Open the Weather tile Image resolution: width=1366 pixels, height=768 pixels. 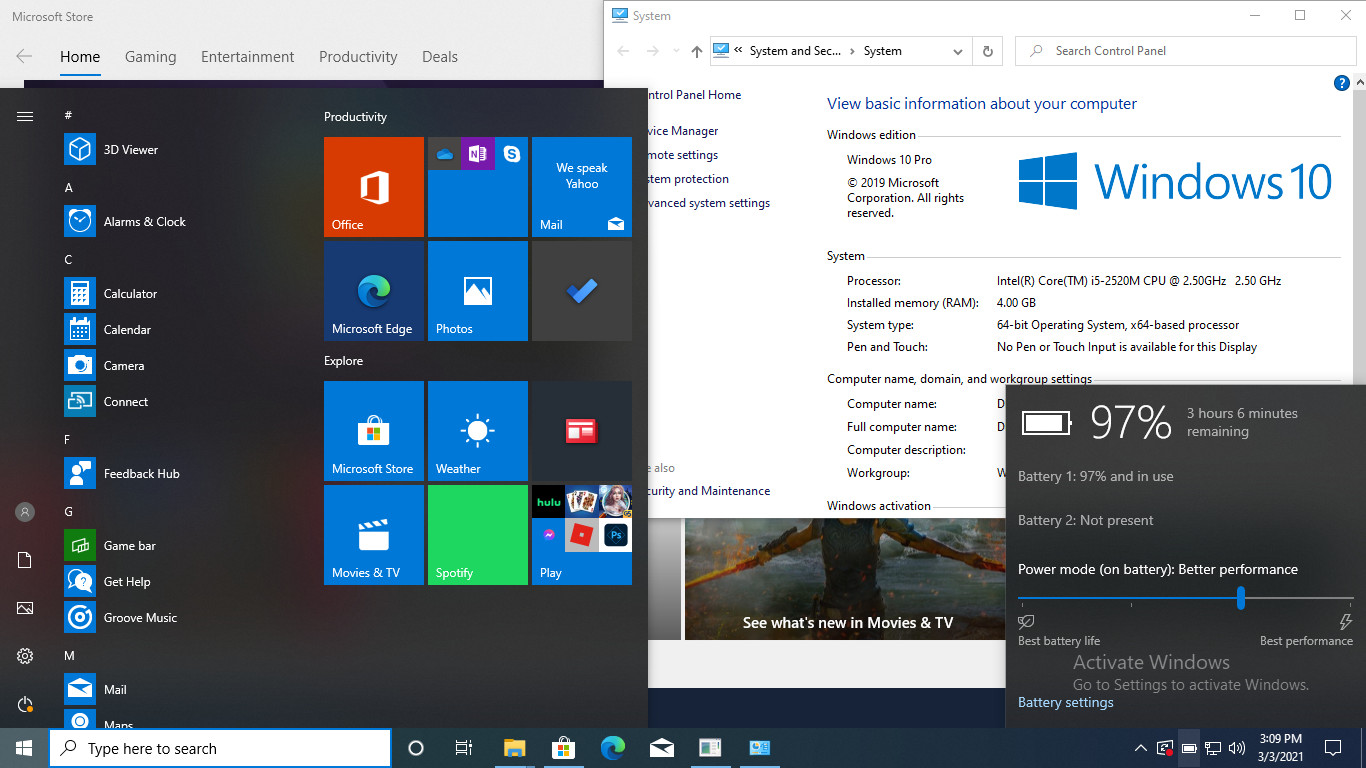[478, 431]
